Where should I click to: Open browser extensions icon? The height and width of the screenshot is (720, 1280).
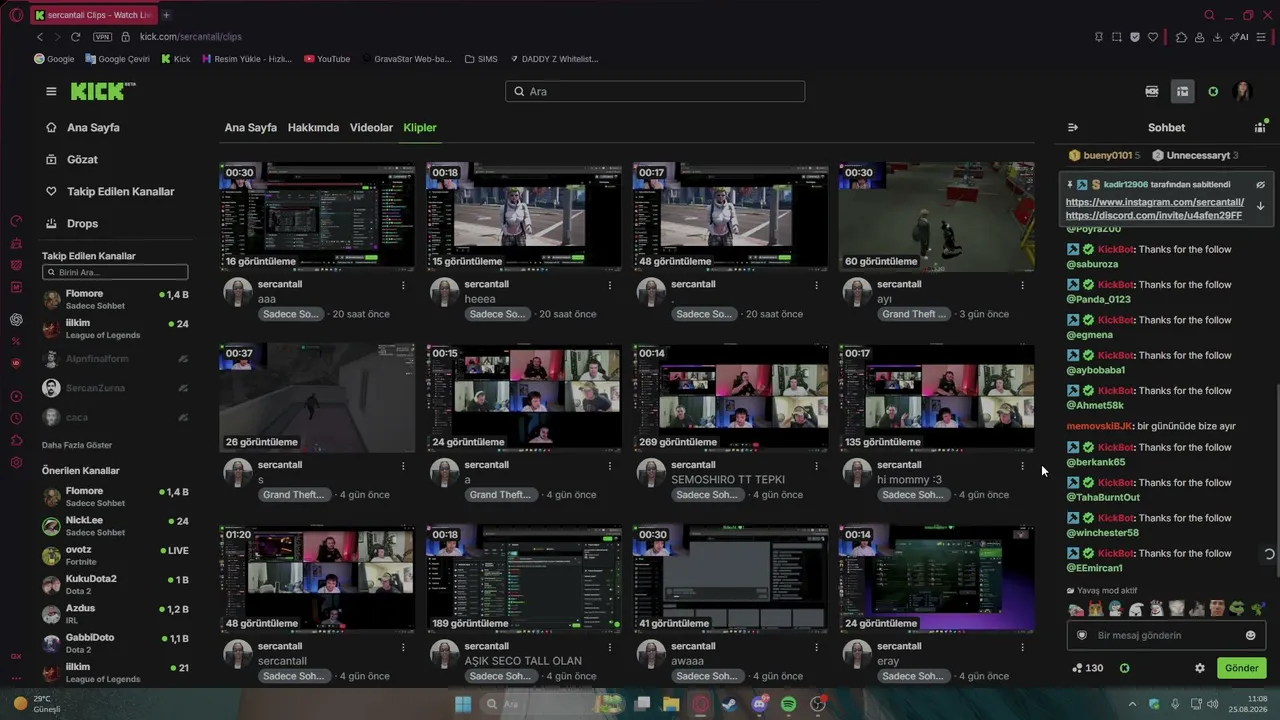pos(1181,37)
